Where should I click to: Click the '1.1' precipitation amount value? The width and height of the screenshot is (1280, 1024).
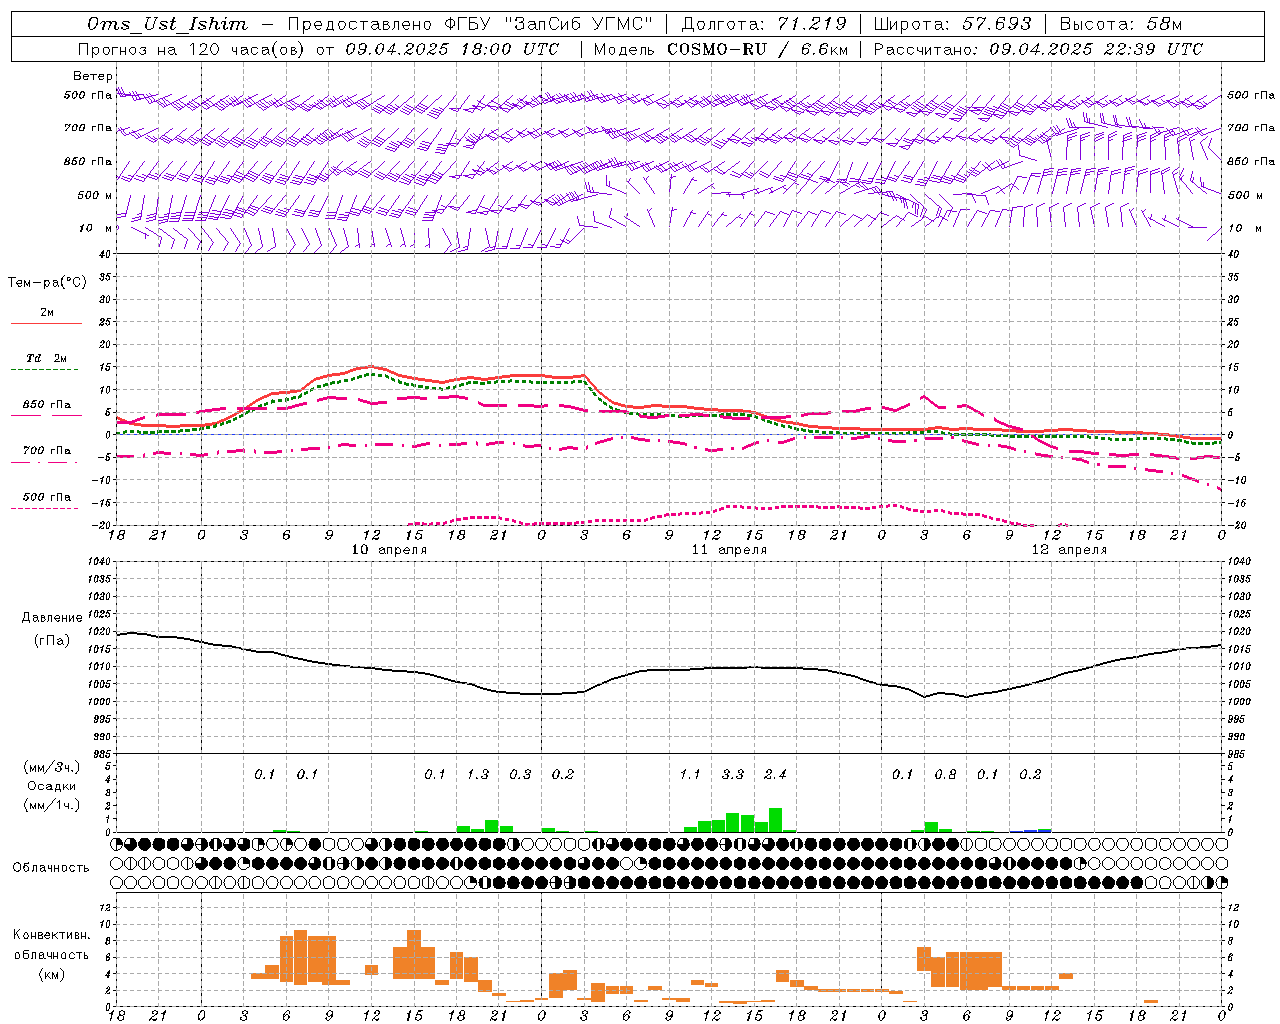coord(690,774)
